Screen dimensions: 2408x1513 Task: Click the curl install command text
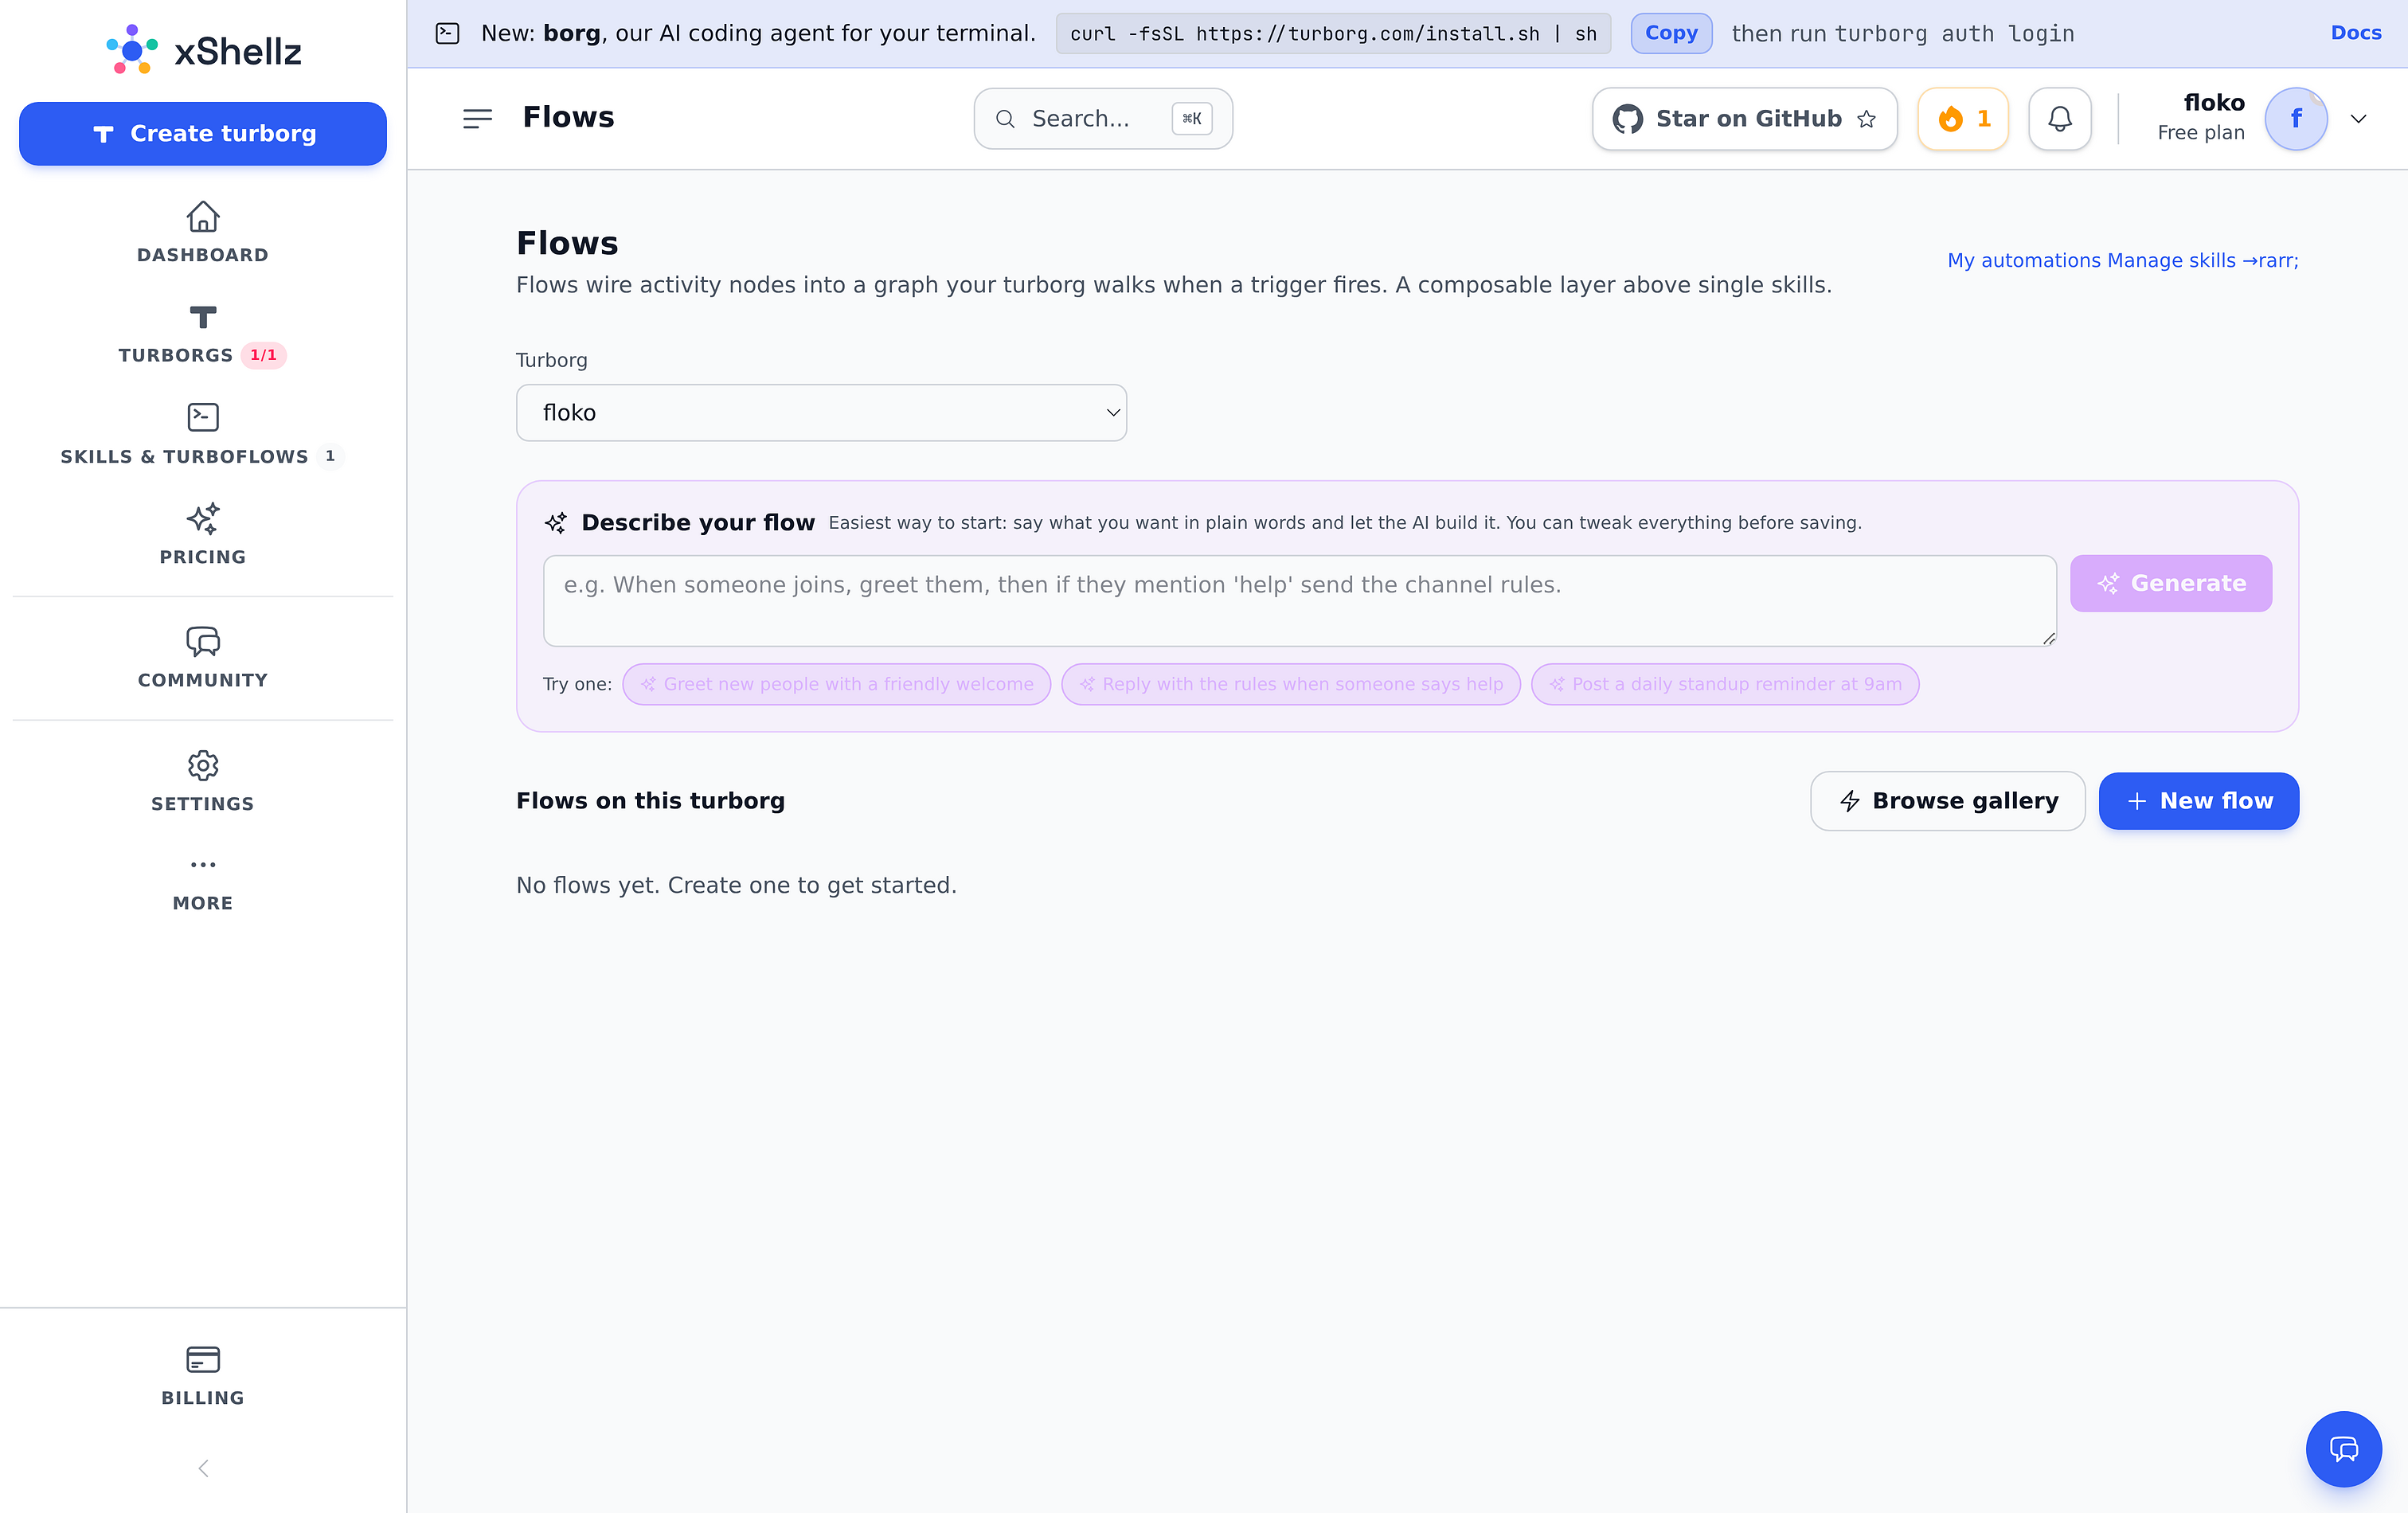[x=1333, y=34]
